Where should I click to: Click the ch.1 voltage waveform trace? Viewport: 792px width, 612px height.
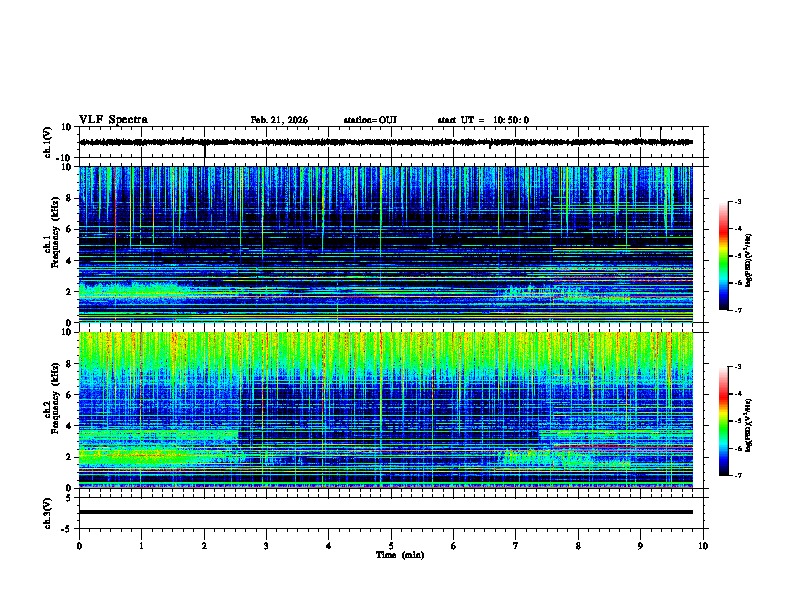(x=386, y=142)
